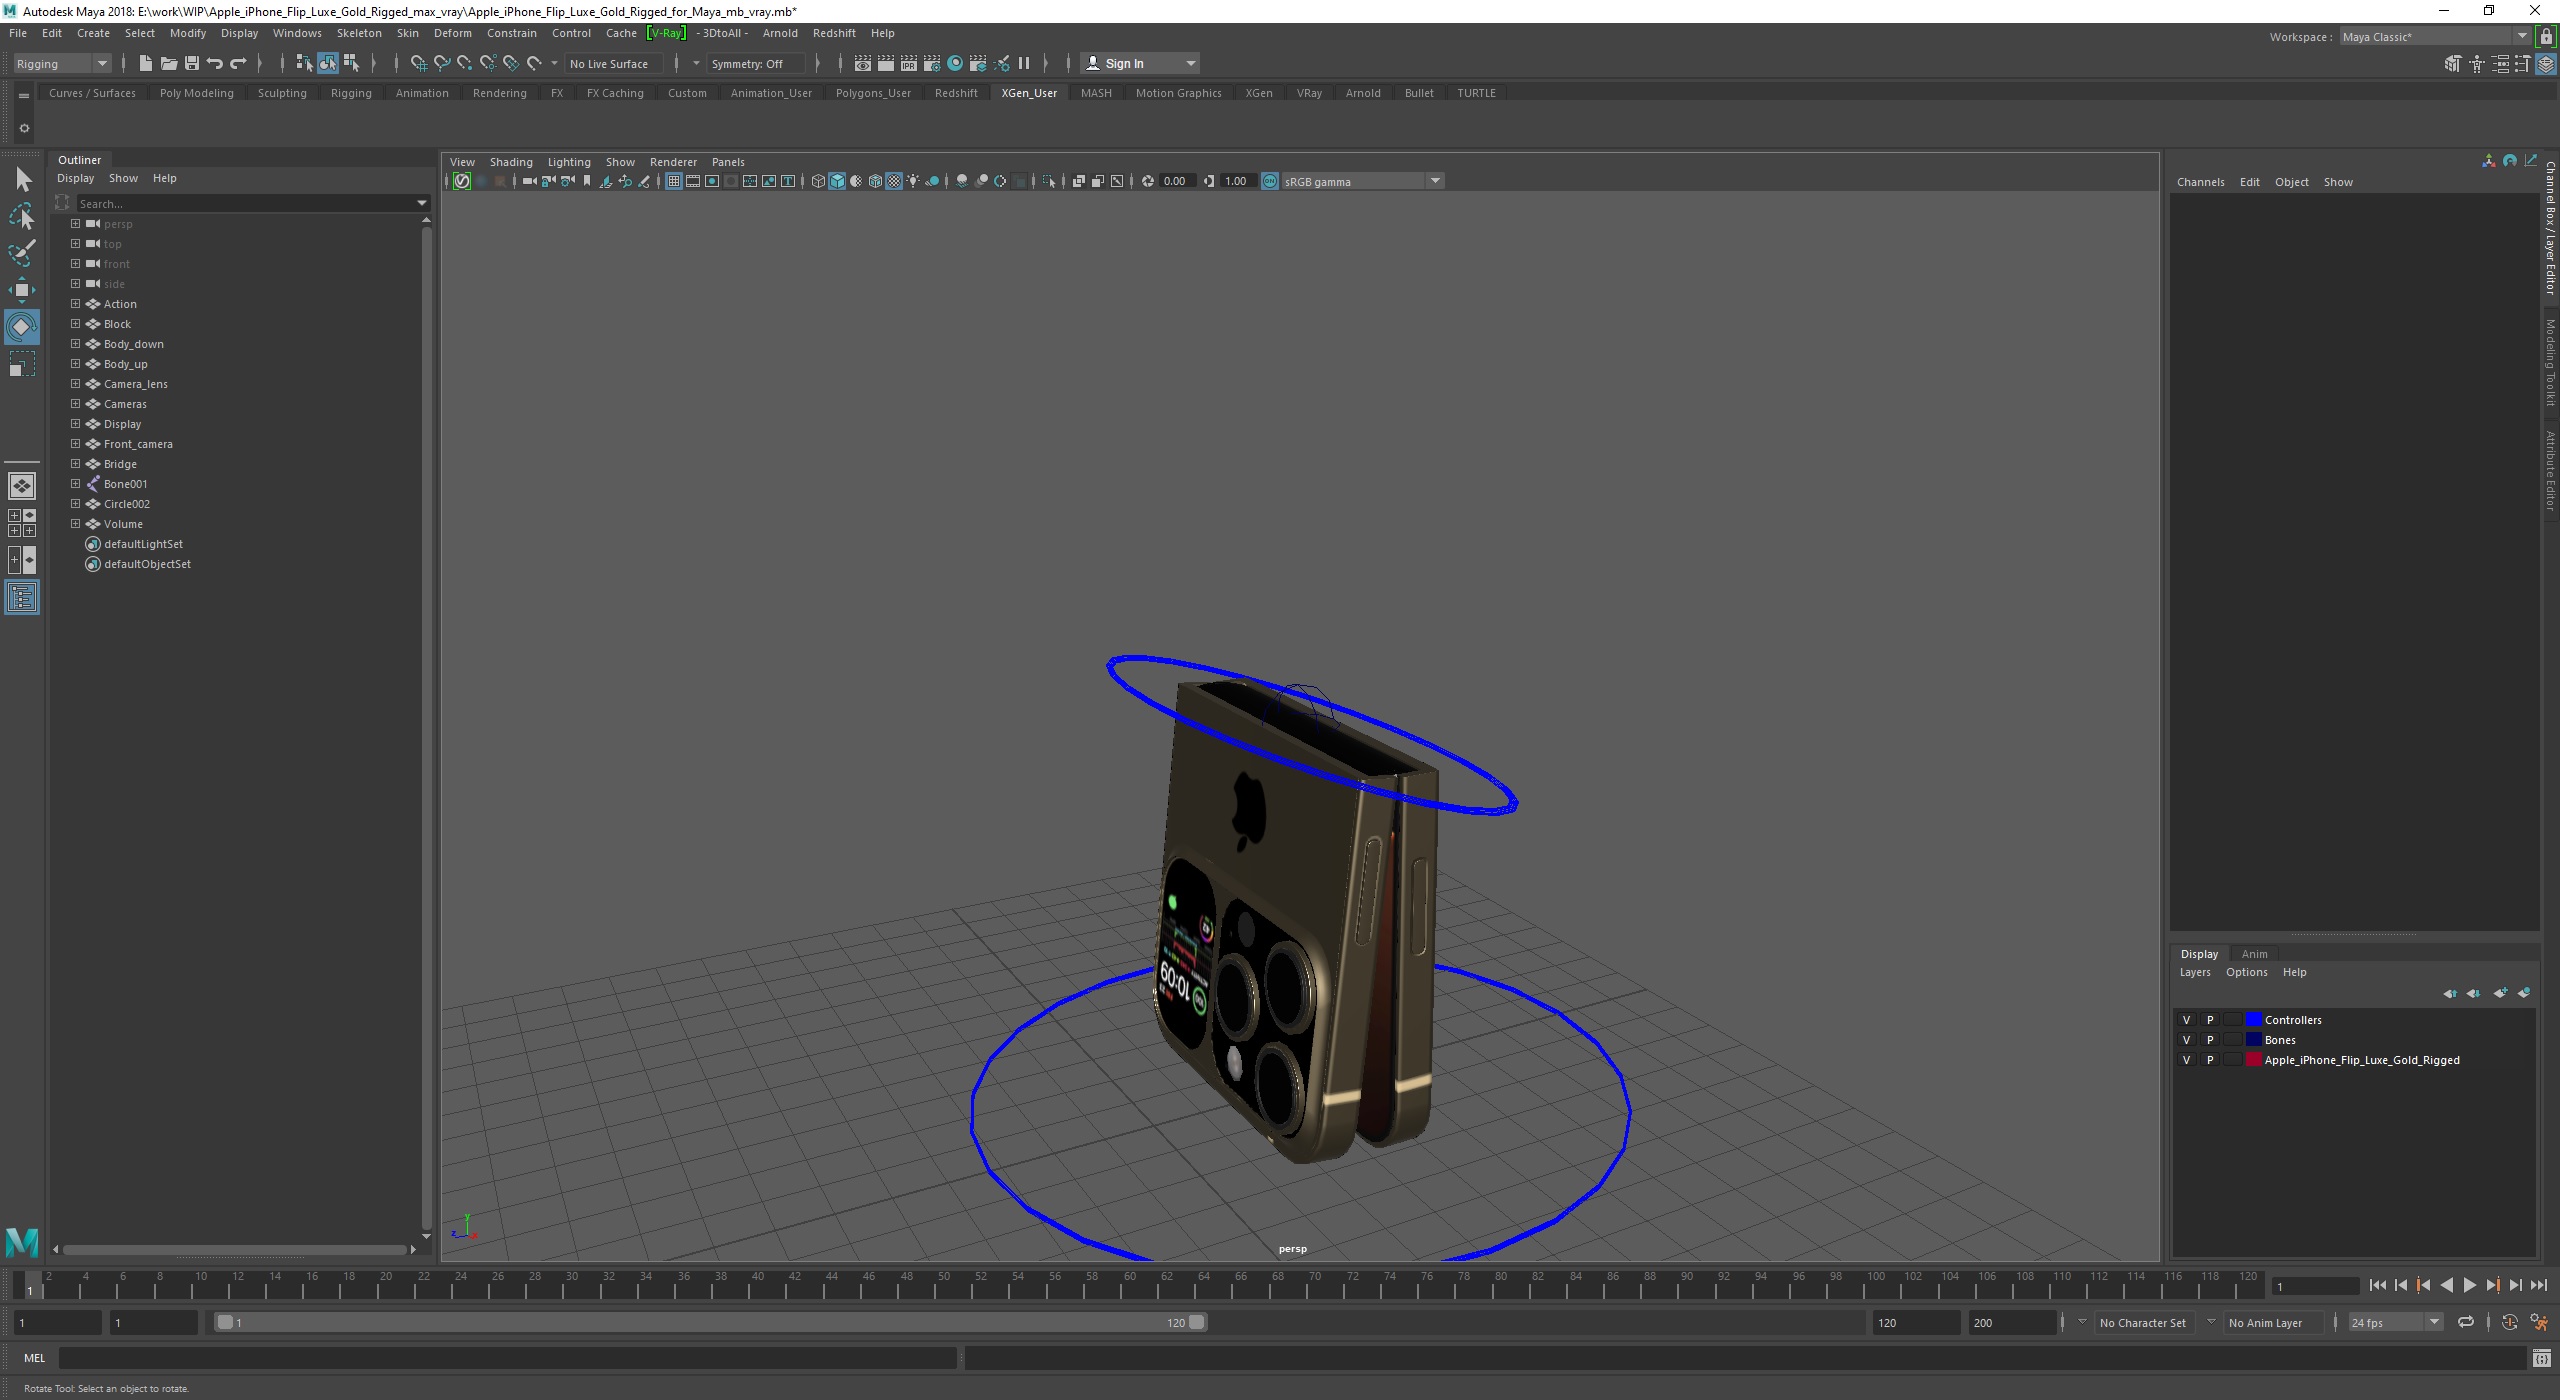
Task: Click the blue Controllers layer color swatch
Action: point(2254,1020)
